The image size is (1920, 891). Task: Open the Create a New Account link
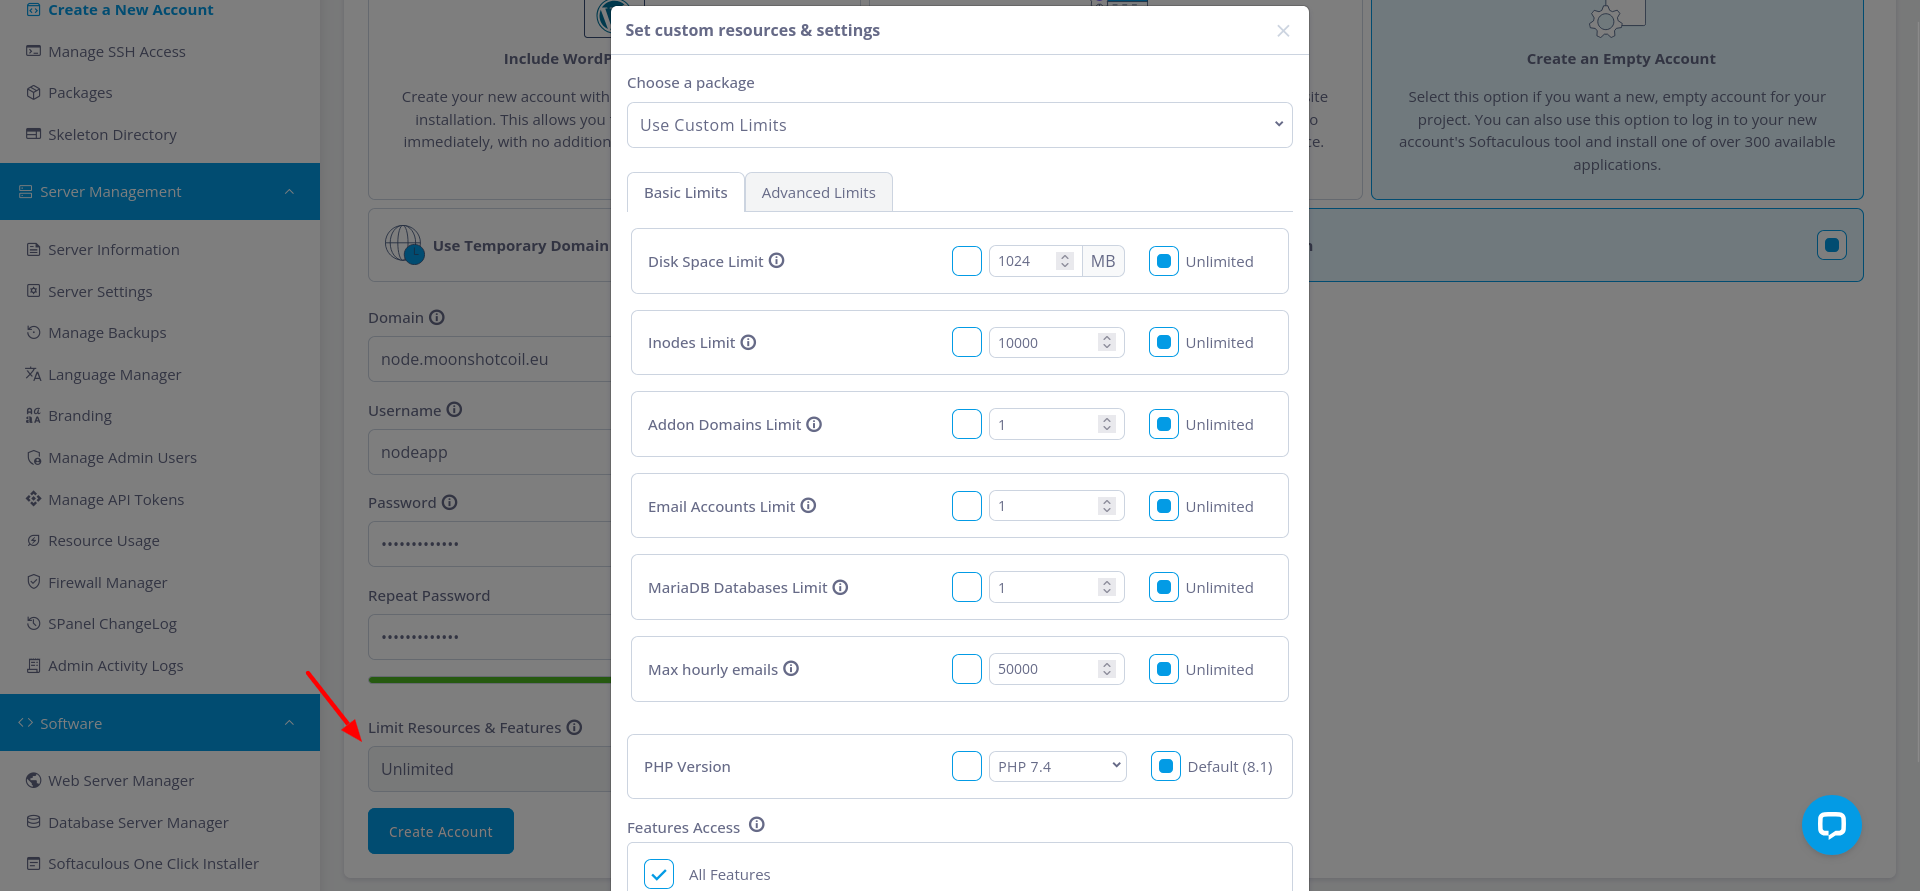130,10
